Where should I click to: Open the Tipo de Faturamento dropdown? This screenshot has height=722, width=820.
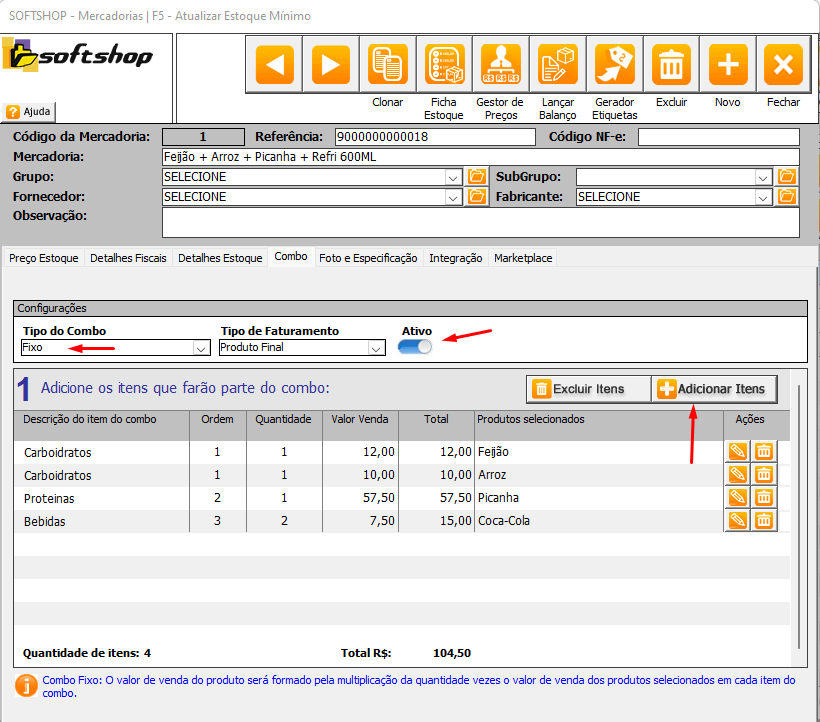(x=376, y=348)
